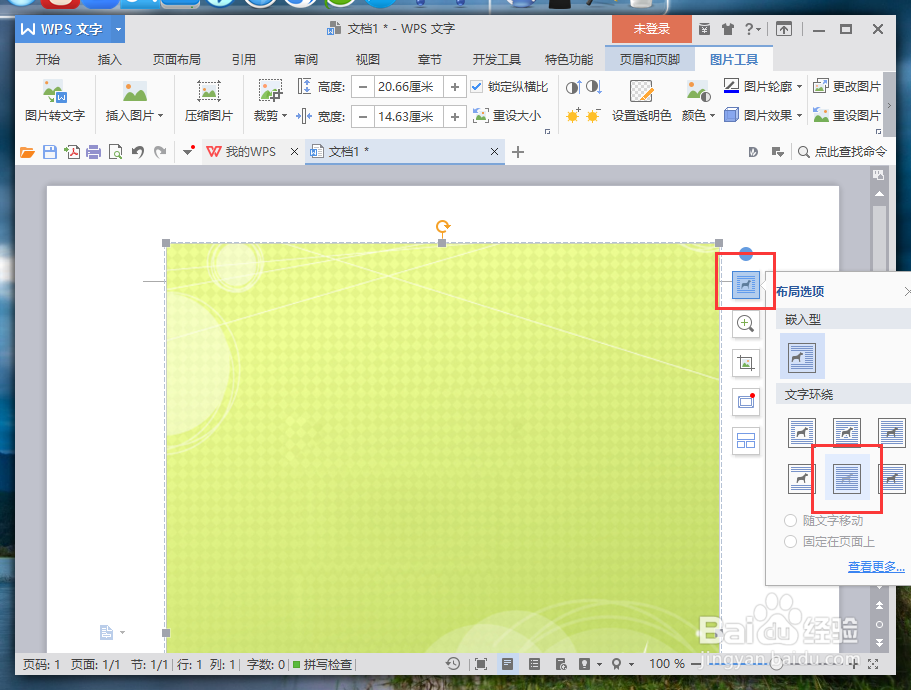
Task: Click the 查看更多 link in layout panel
Action: coord(875,566)
